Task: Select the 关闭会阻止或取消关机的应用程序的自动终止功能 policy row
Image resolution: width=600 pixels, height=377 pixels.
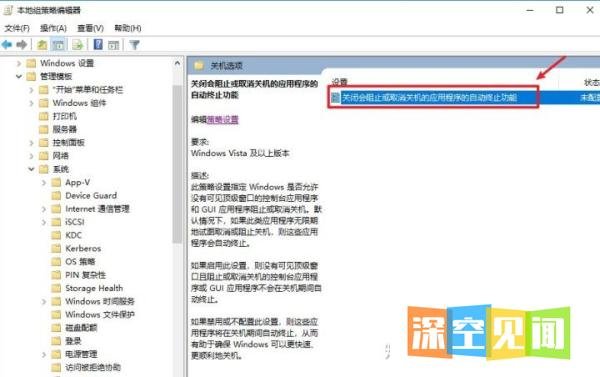Action: point(465,98)
